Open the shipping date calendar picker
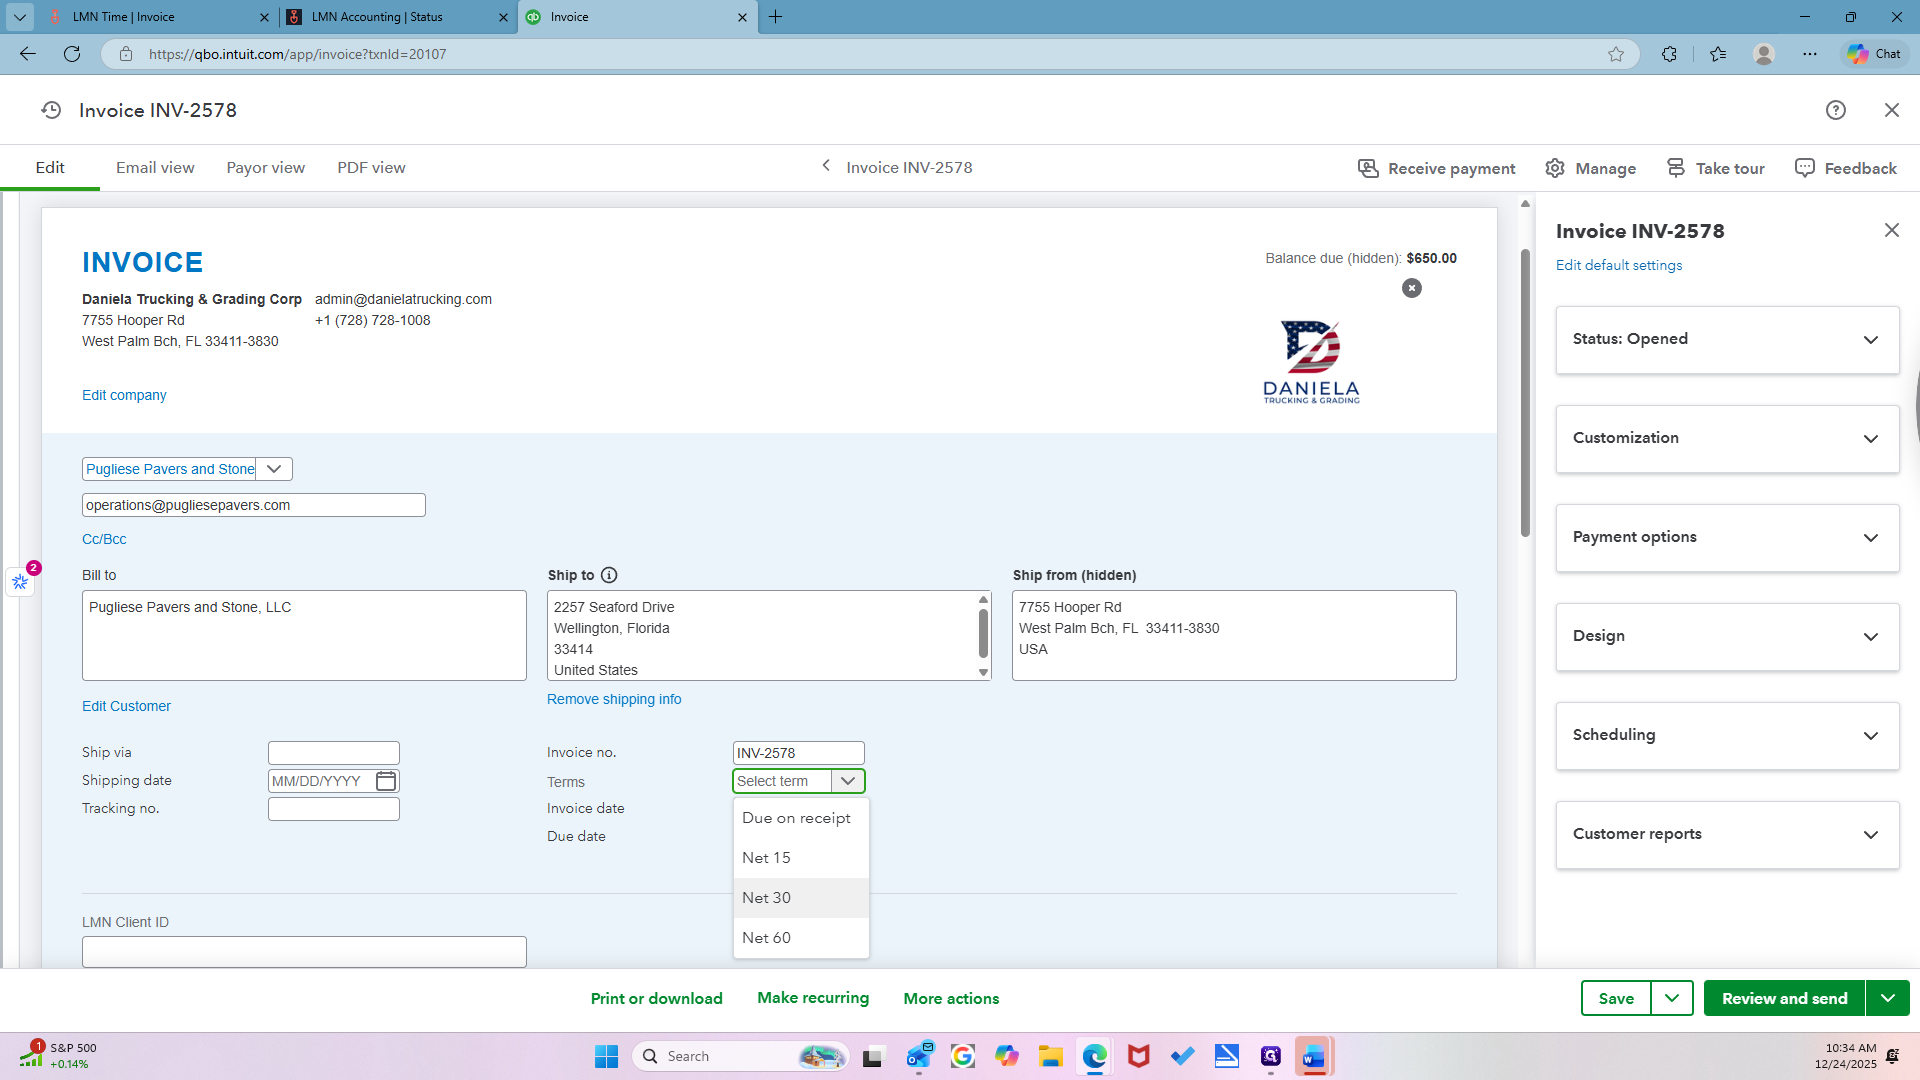 [386, 781]
